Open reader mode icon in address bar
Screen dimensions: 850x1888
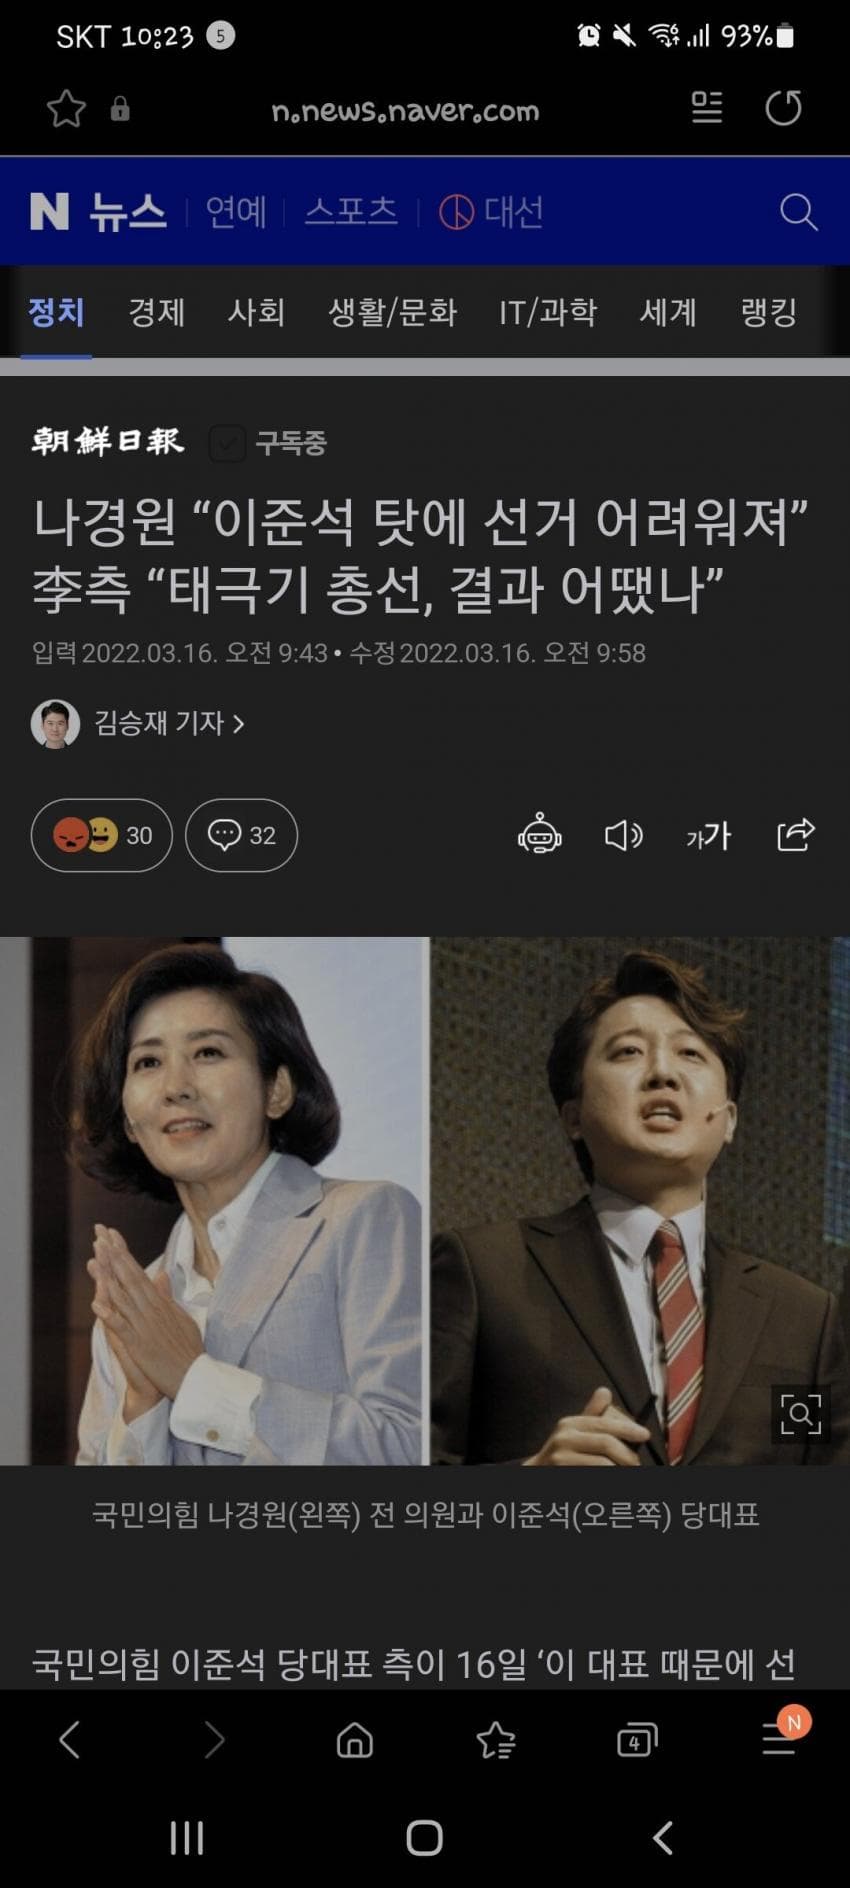tap(707, 107)
